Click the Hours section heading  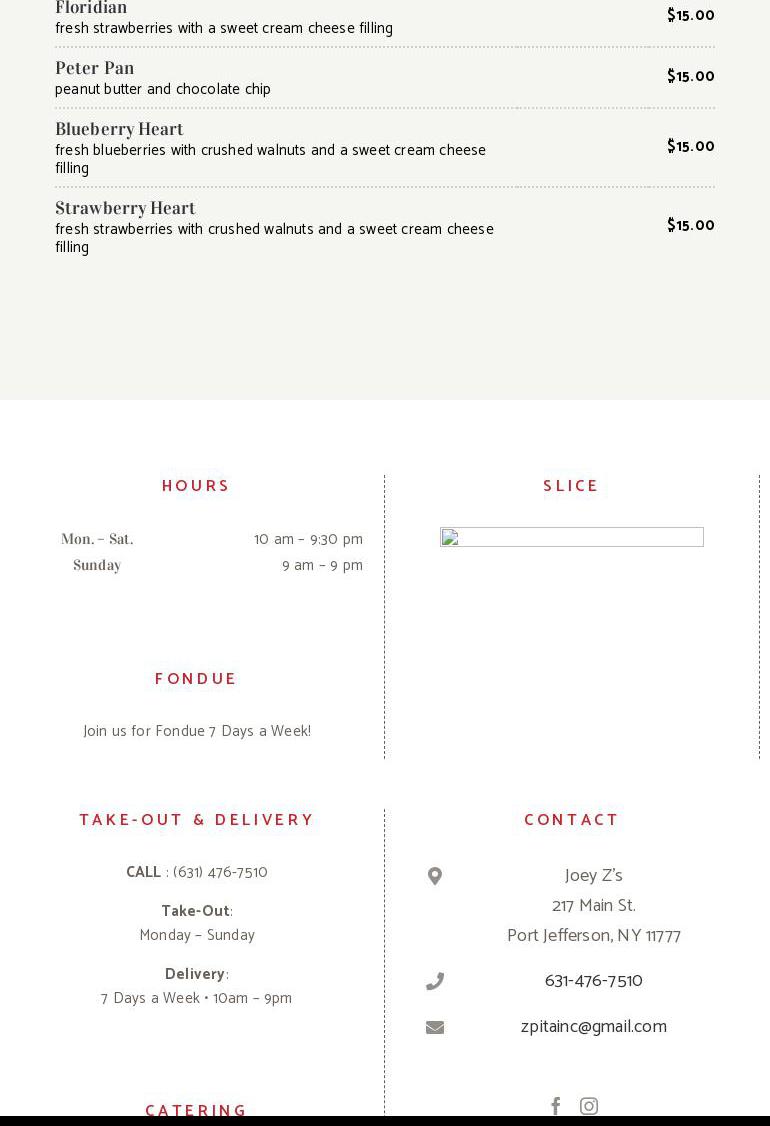click(196, 486)
